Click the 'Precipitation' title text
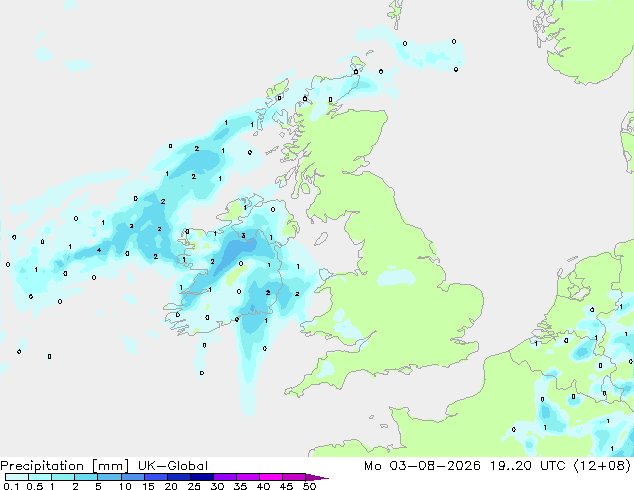634x490 pixels. click(x=42, y=466)
